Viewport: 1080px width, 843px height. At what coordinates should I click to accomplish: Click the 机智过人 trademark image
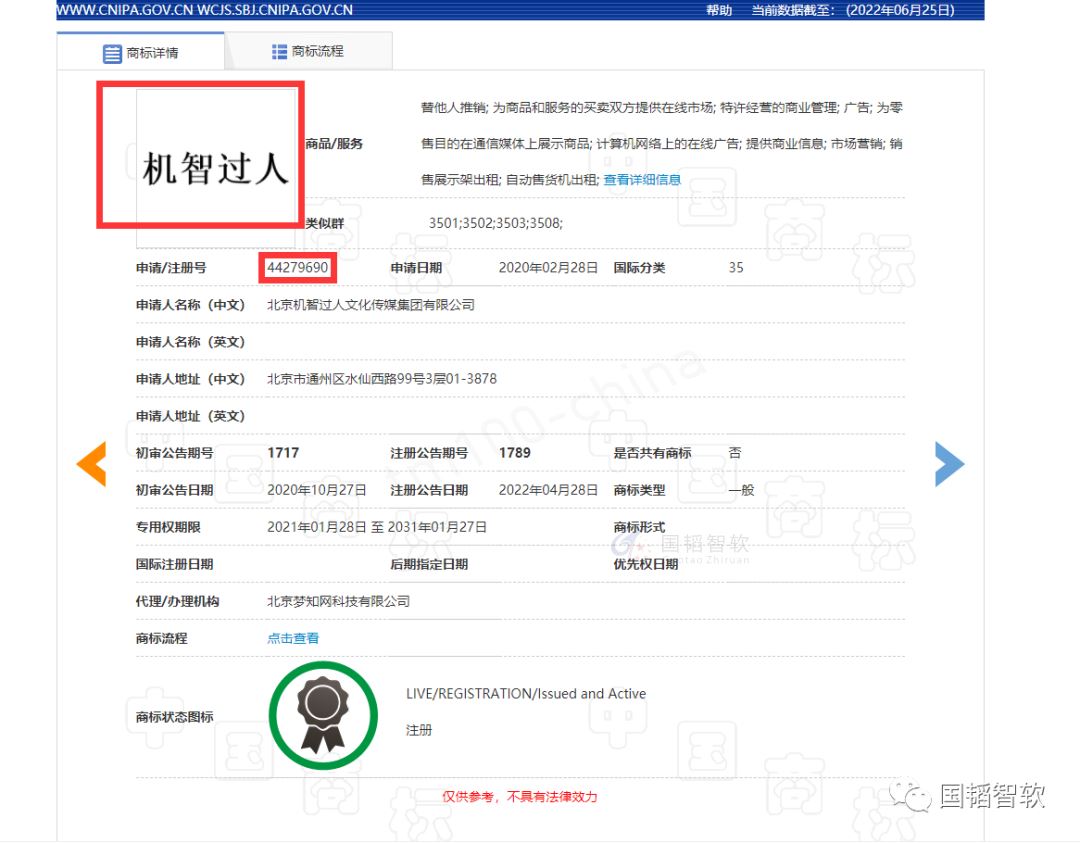[216, 168]
